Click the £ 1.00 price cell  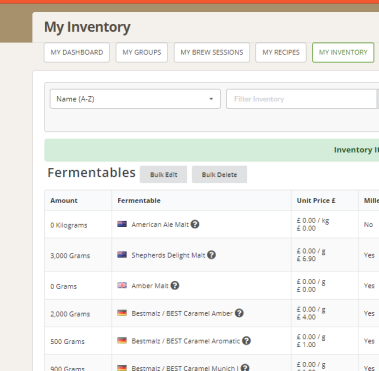coord(306,345)
